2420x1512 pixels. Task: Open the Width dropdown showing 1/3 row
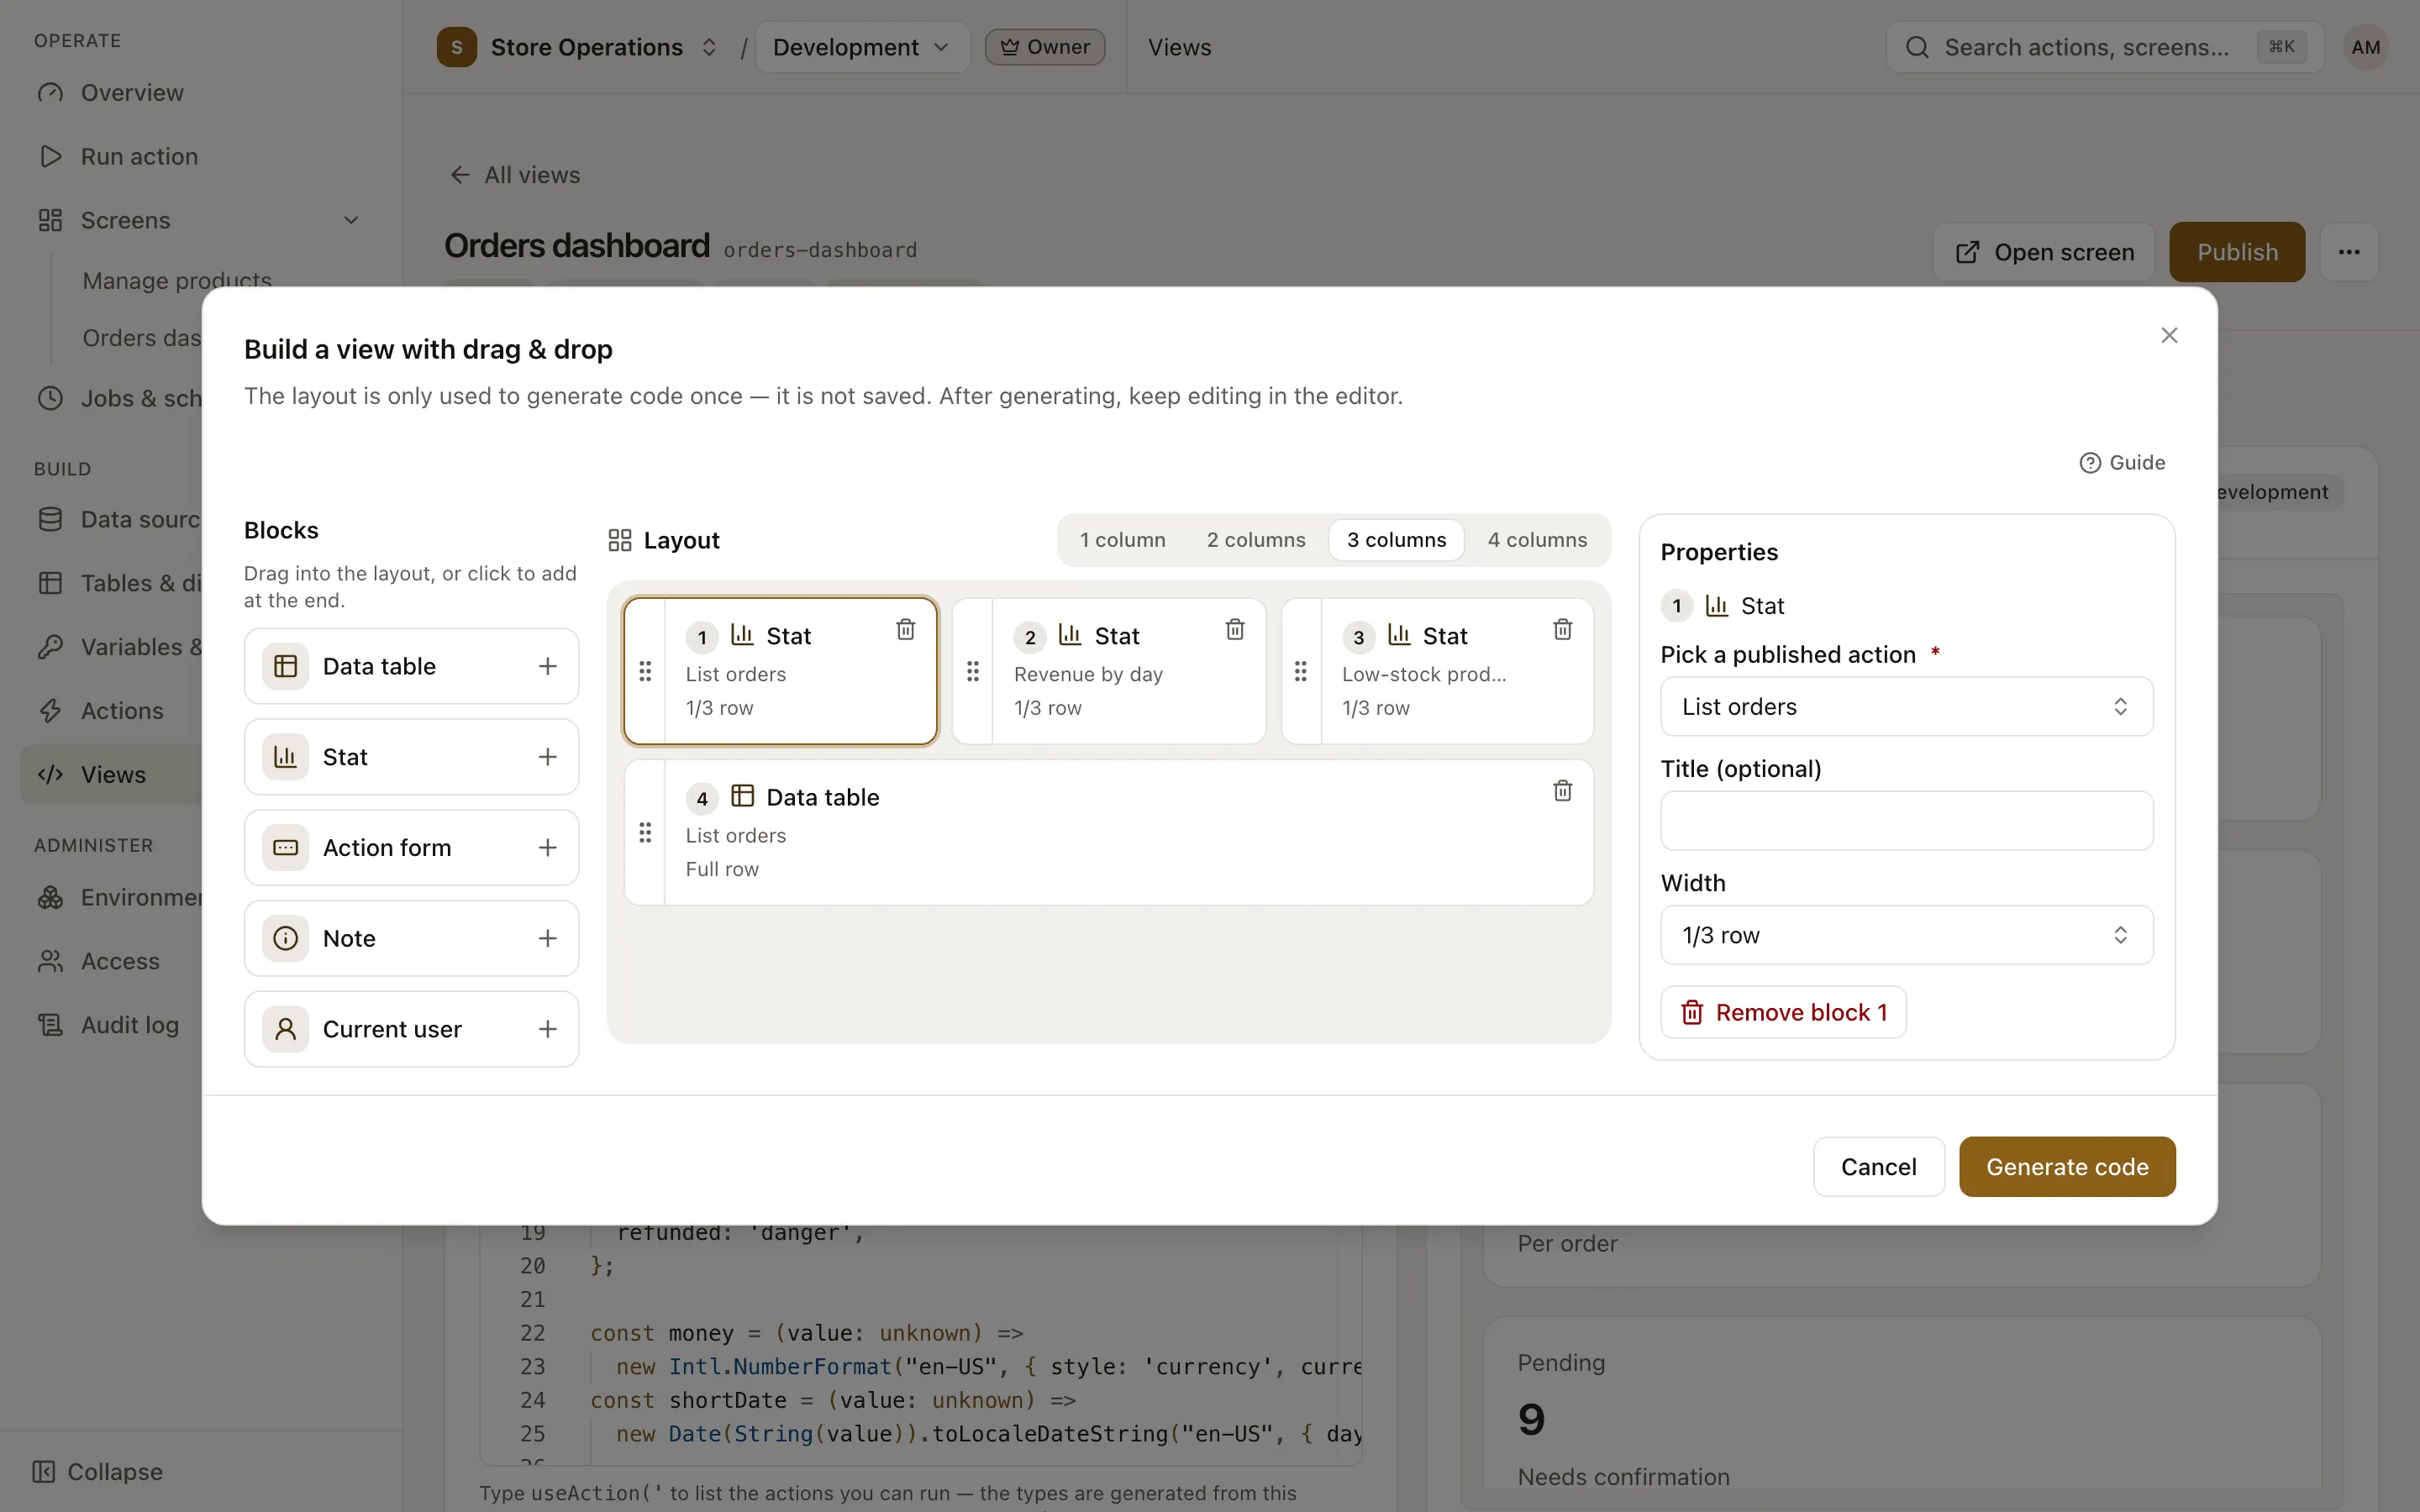coord(1906,935)
